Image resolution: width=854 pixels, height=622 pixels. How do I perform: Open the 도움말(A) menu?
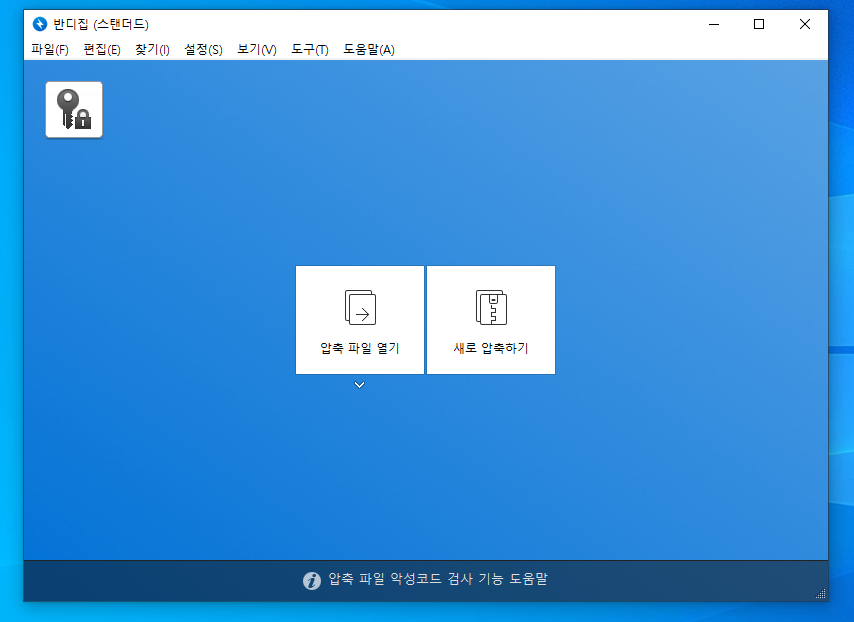tap(369, 50)
